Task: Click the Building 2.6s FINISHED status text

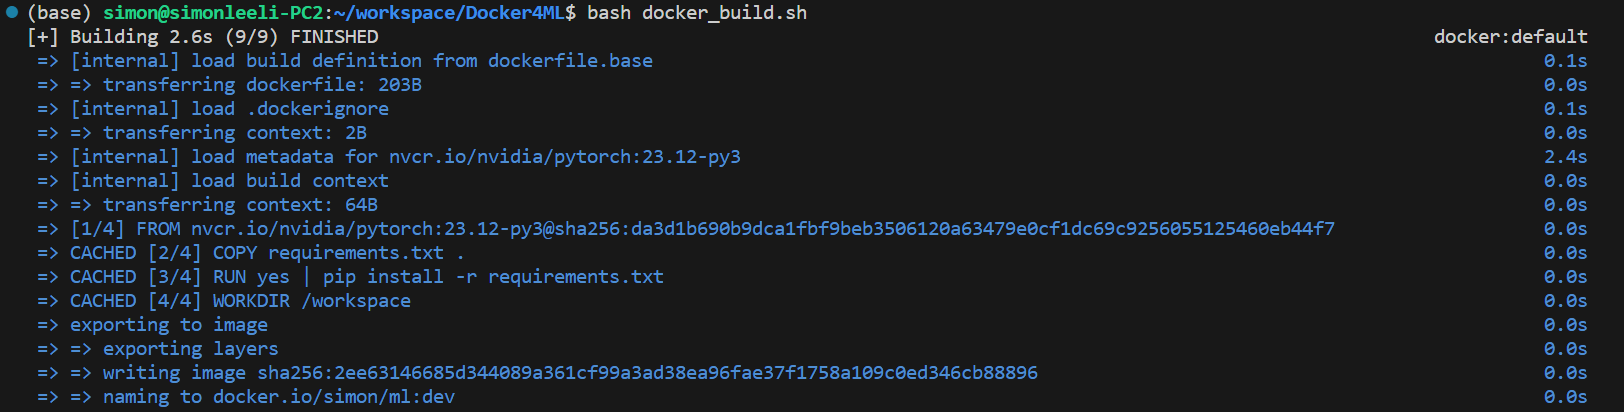Action: 223,37
